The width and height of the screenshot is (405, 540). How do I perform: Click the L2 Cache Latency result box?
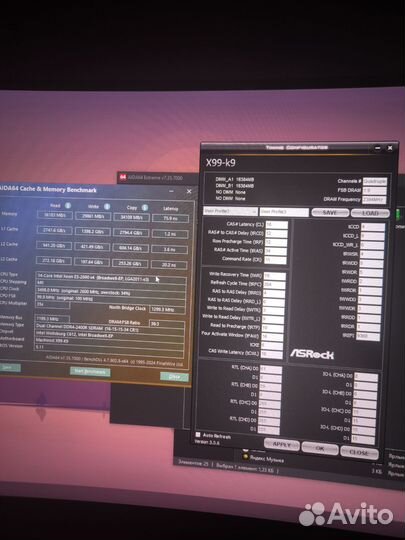coord(169,250)
